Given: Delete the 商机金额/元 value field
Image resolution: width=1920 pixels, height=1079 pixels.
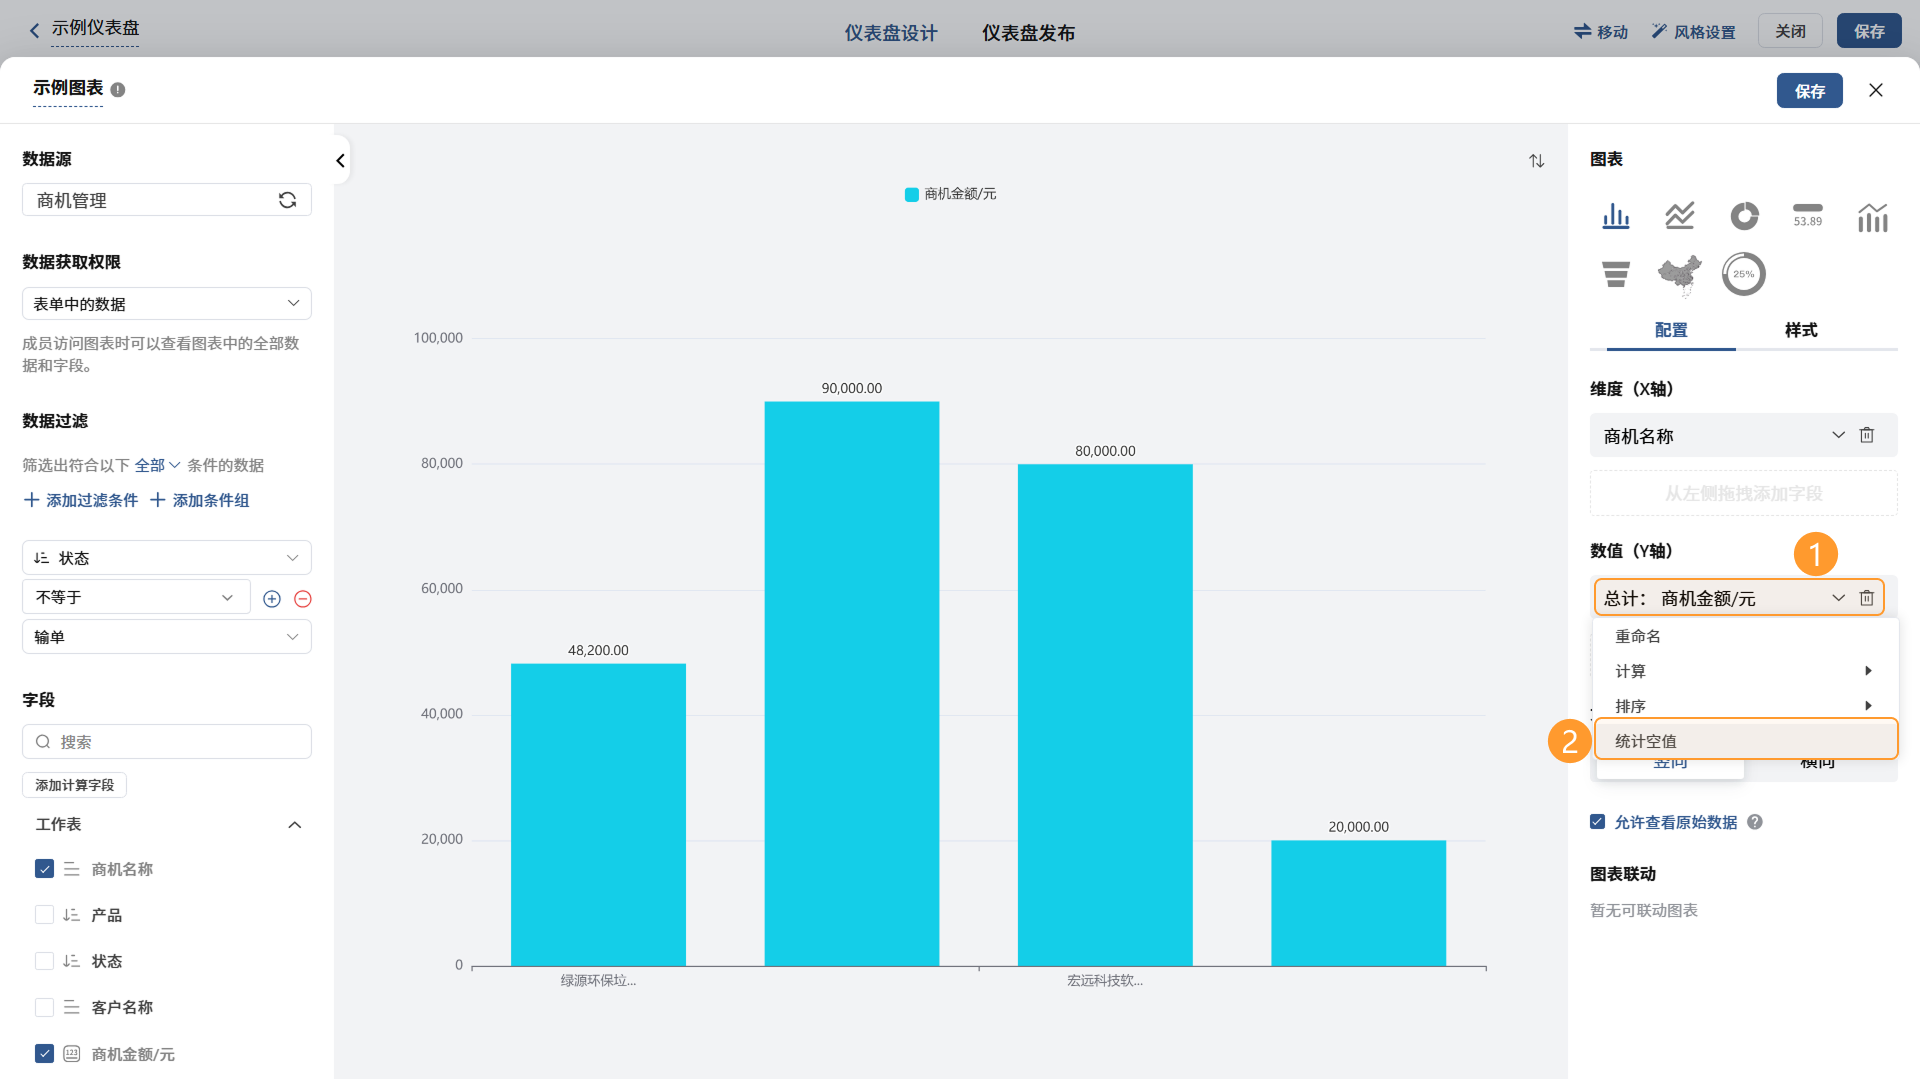Looking at the screenshot, I should (1867, 598).
